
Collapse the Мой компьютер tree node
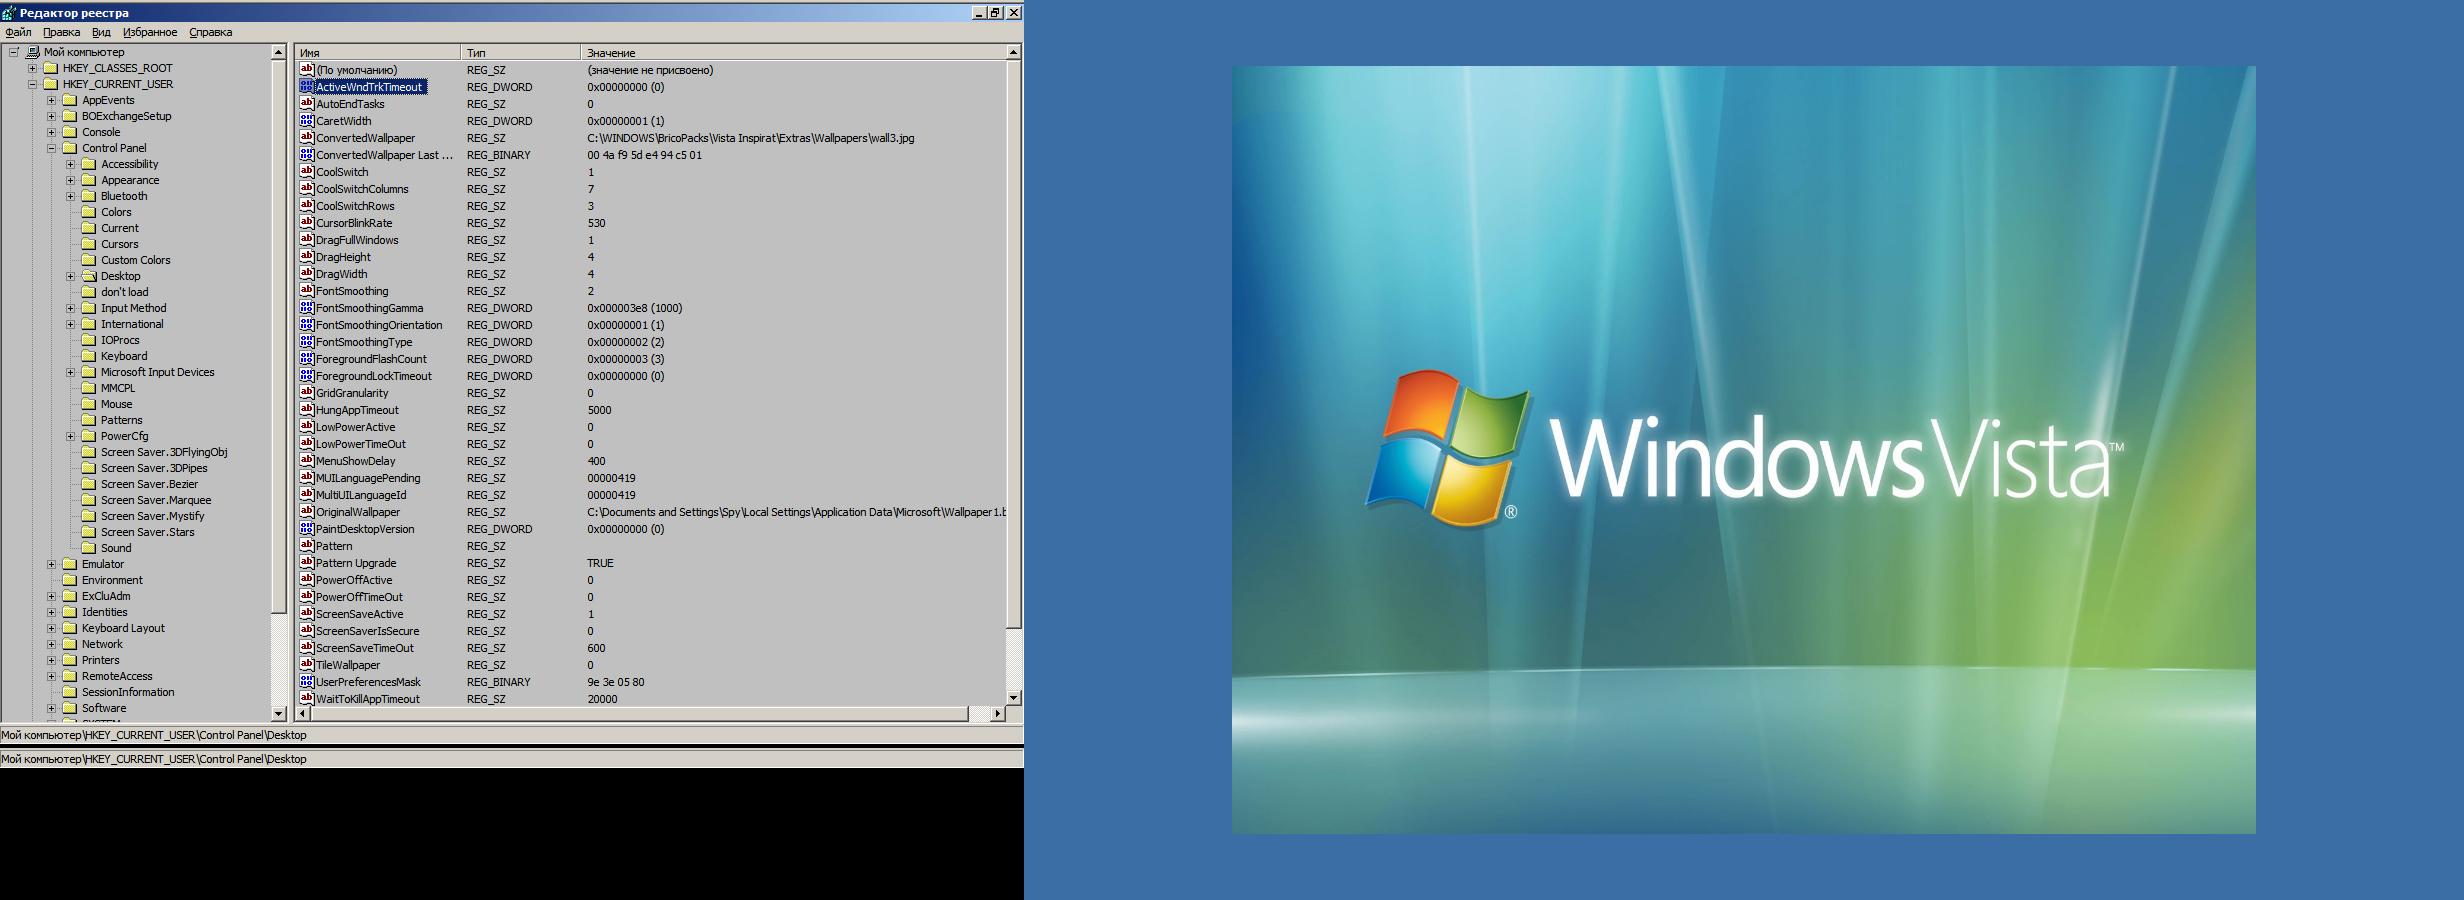coord(14,52)
